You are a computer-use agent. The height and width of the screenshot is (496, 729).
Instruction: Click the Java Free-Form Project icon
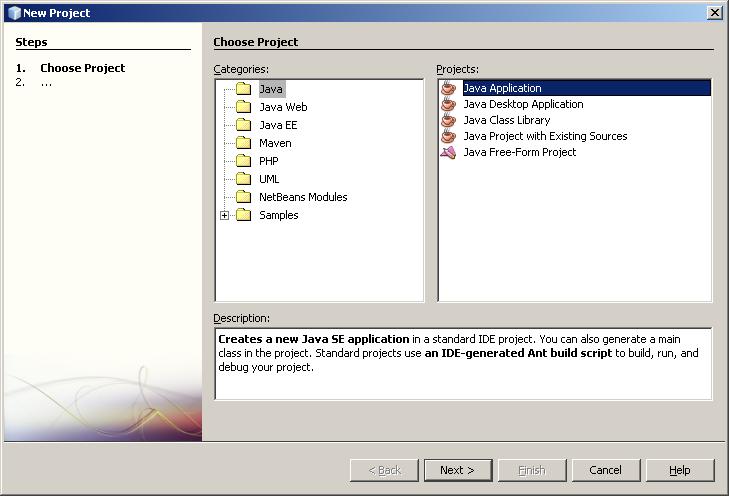(x=448, y=152)
